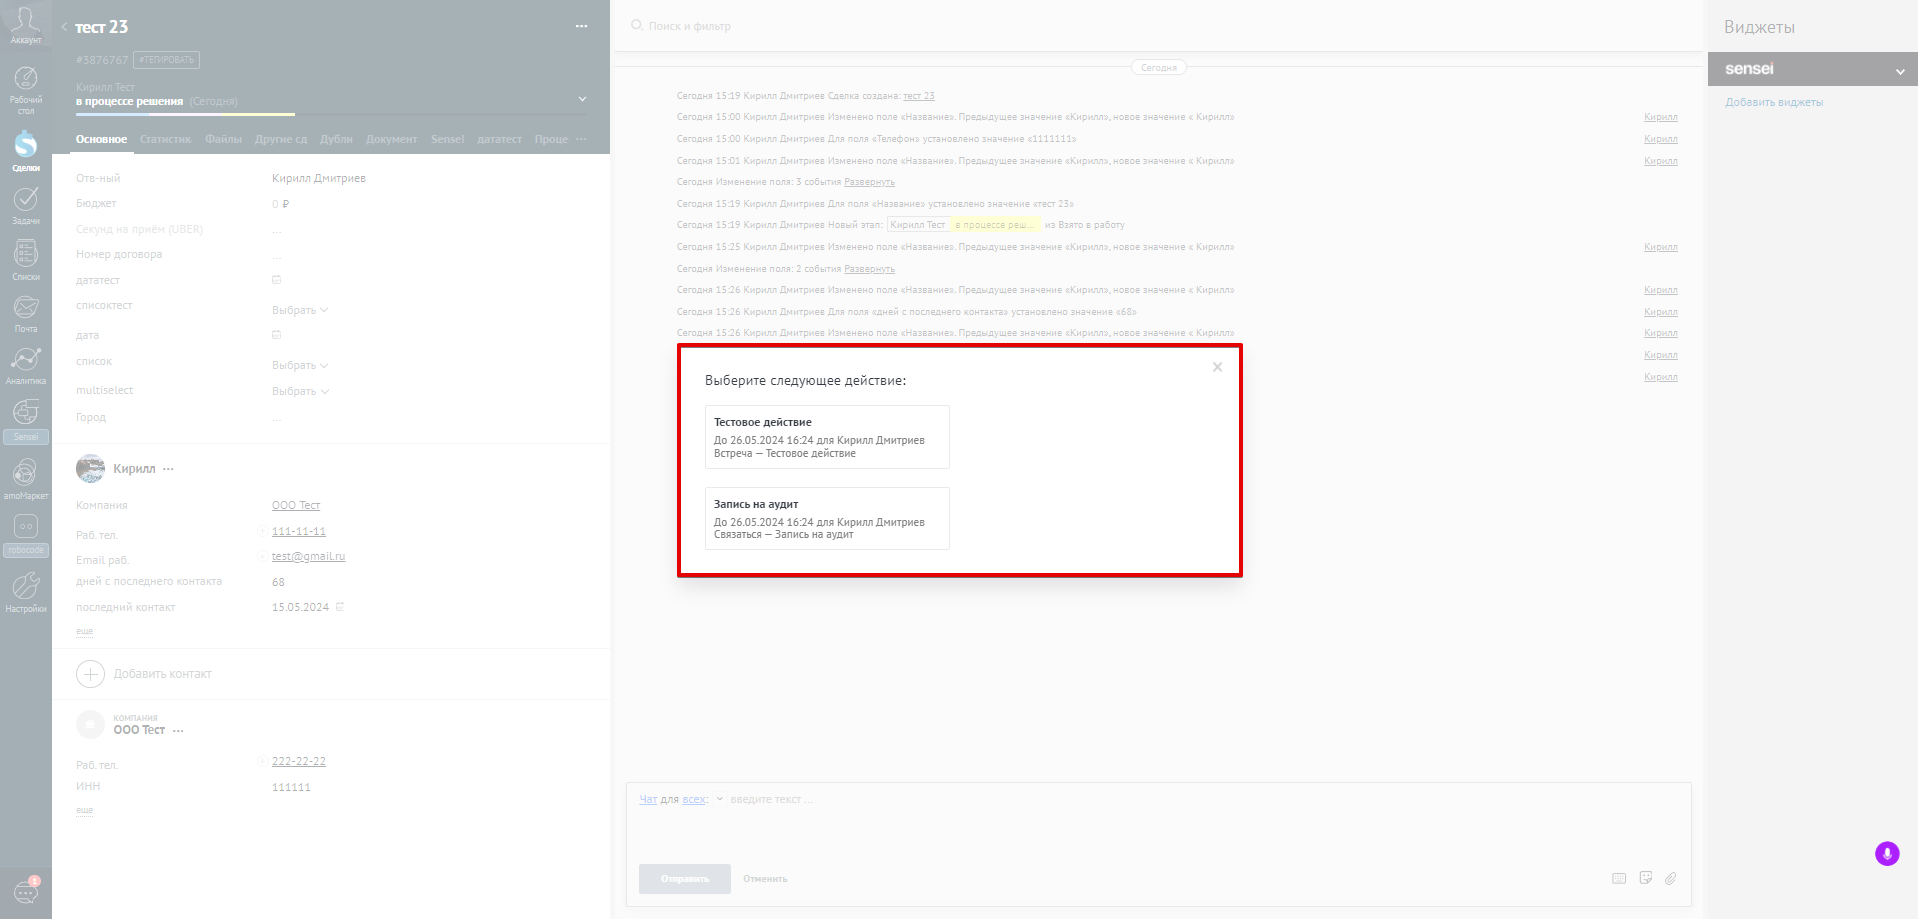Click the Добавить контакт button

click(x=144, y=674)
